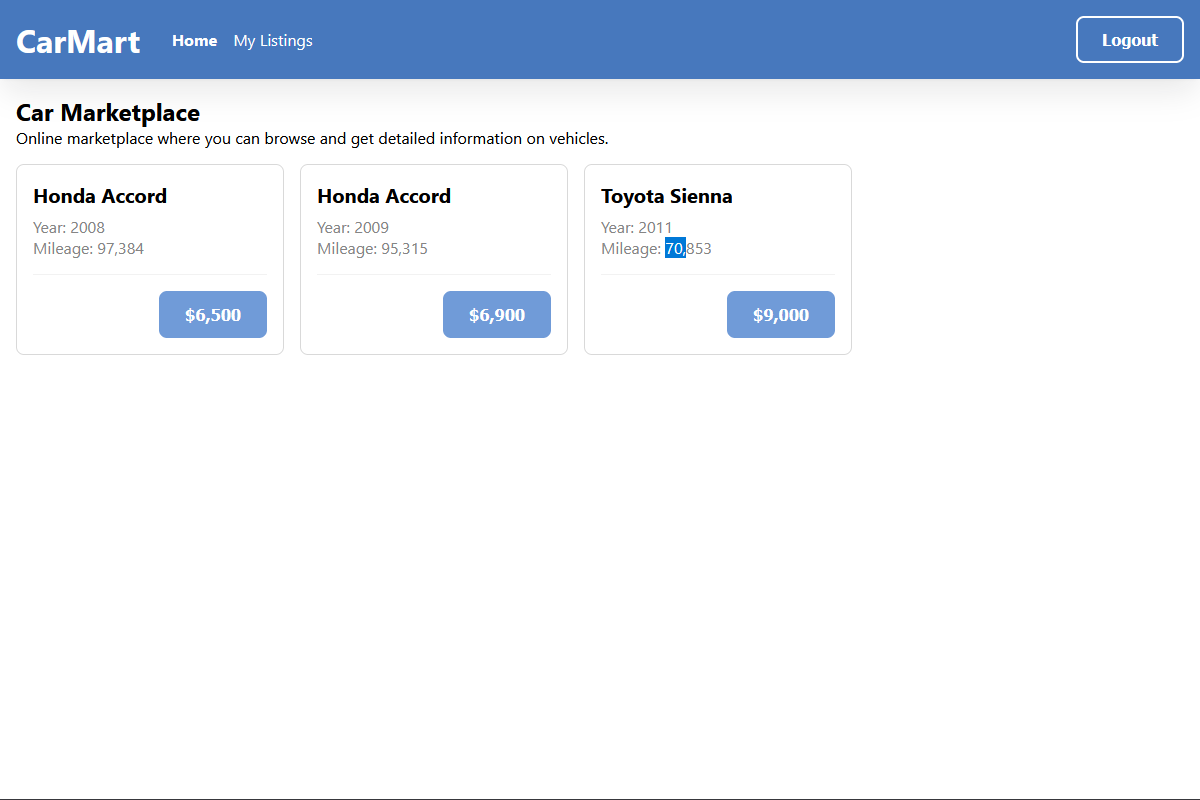This screenshot has height=800, width=1200.
Task: Click the $6,500 price button for the 2008 Accord
Action: pos(212,314)
